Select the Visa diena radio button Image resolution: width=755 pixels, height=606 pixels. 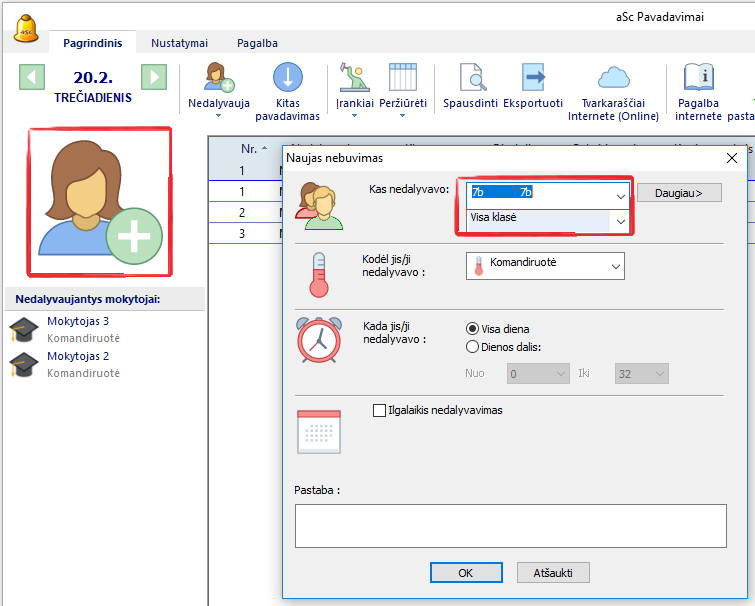coord(473,329)
